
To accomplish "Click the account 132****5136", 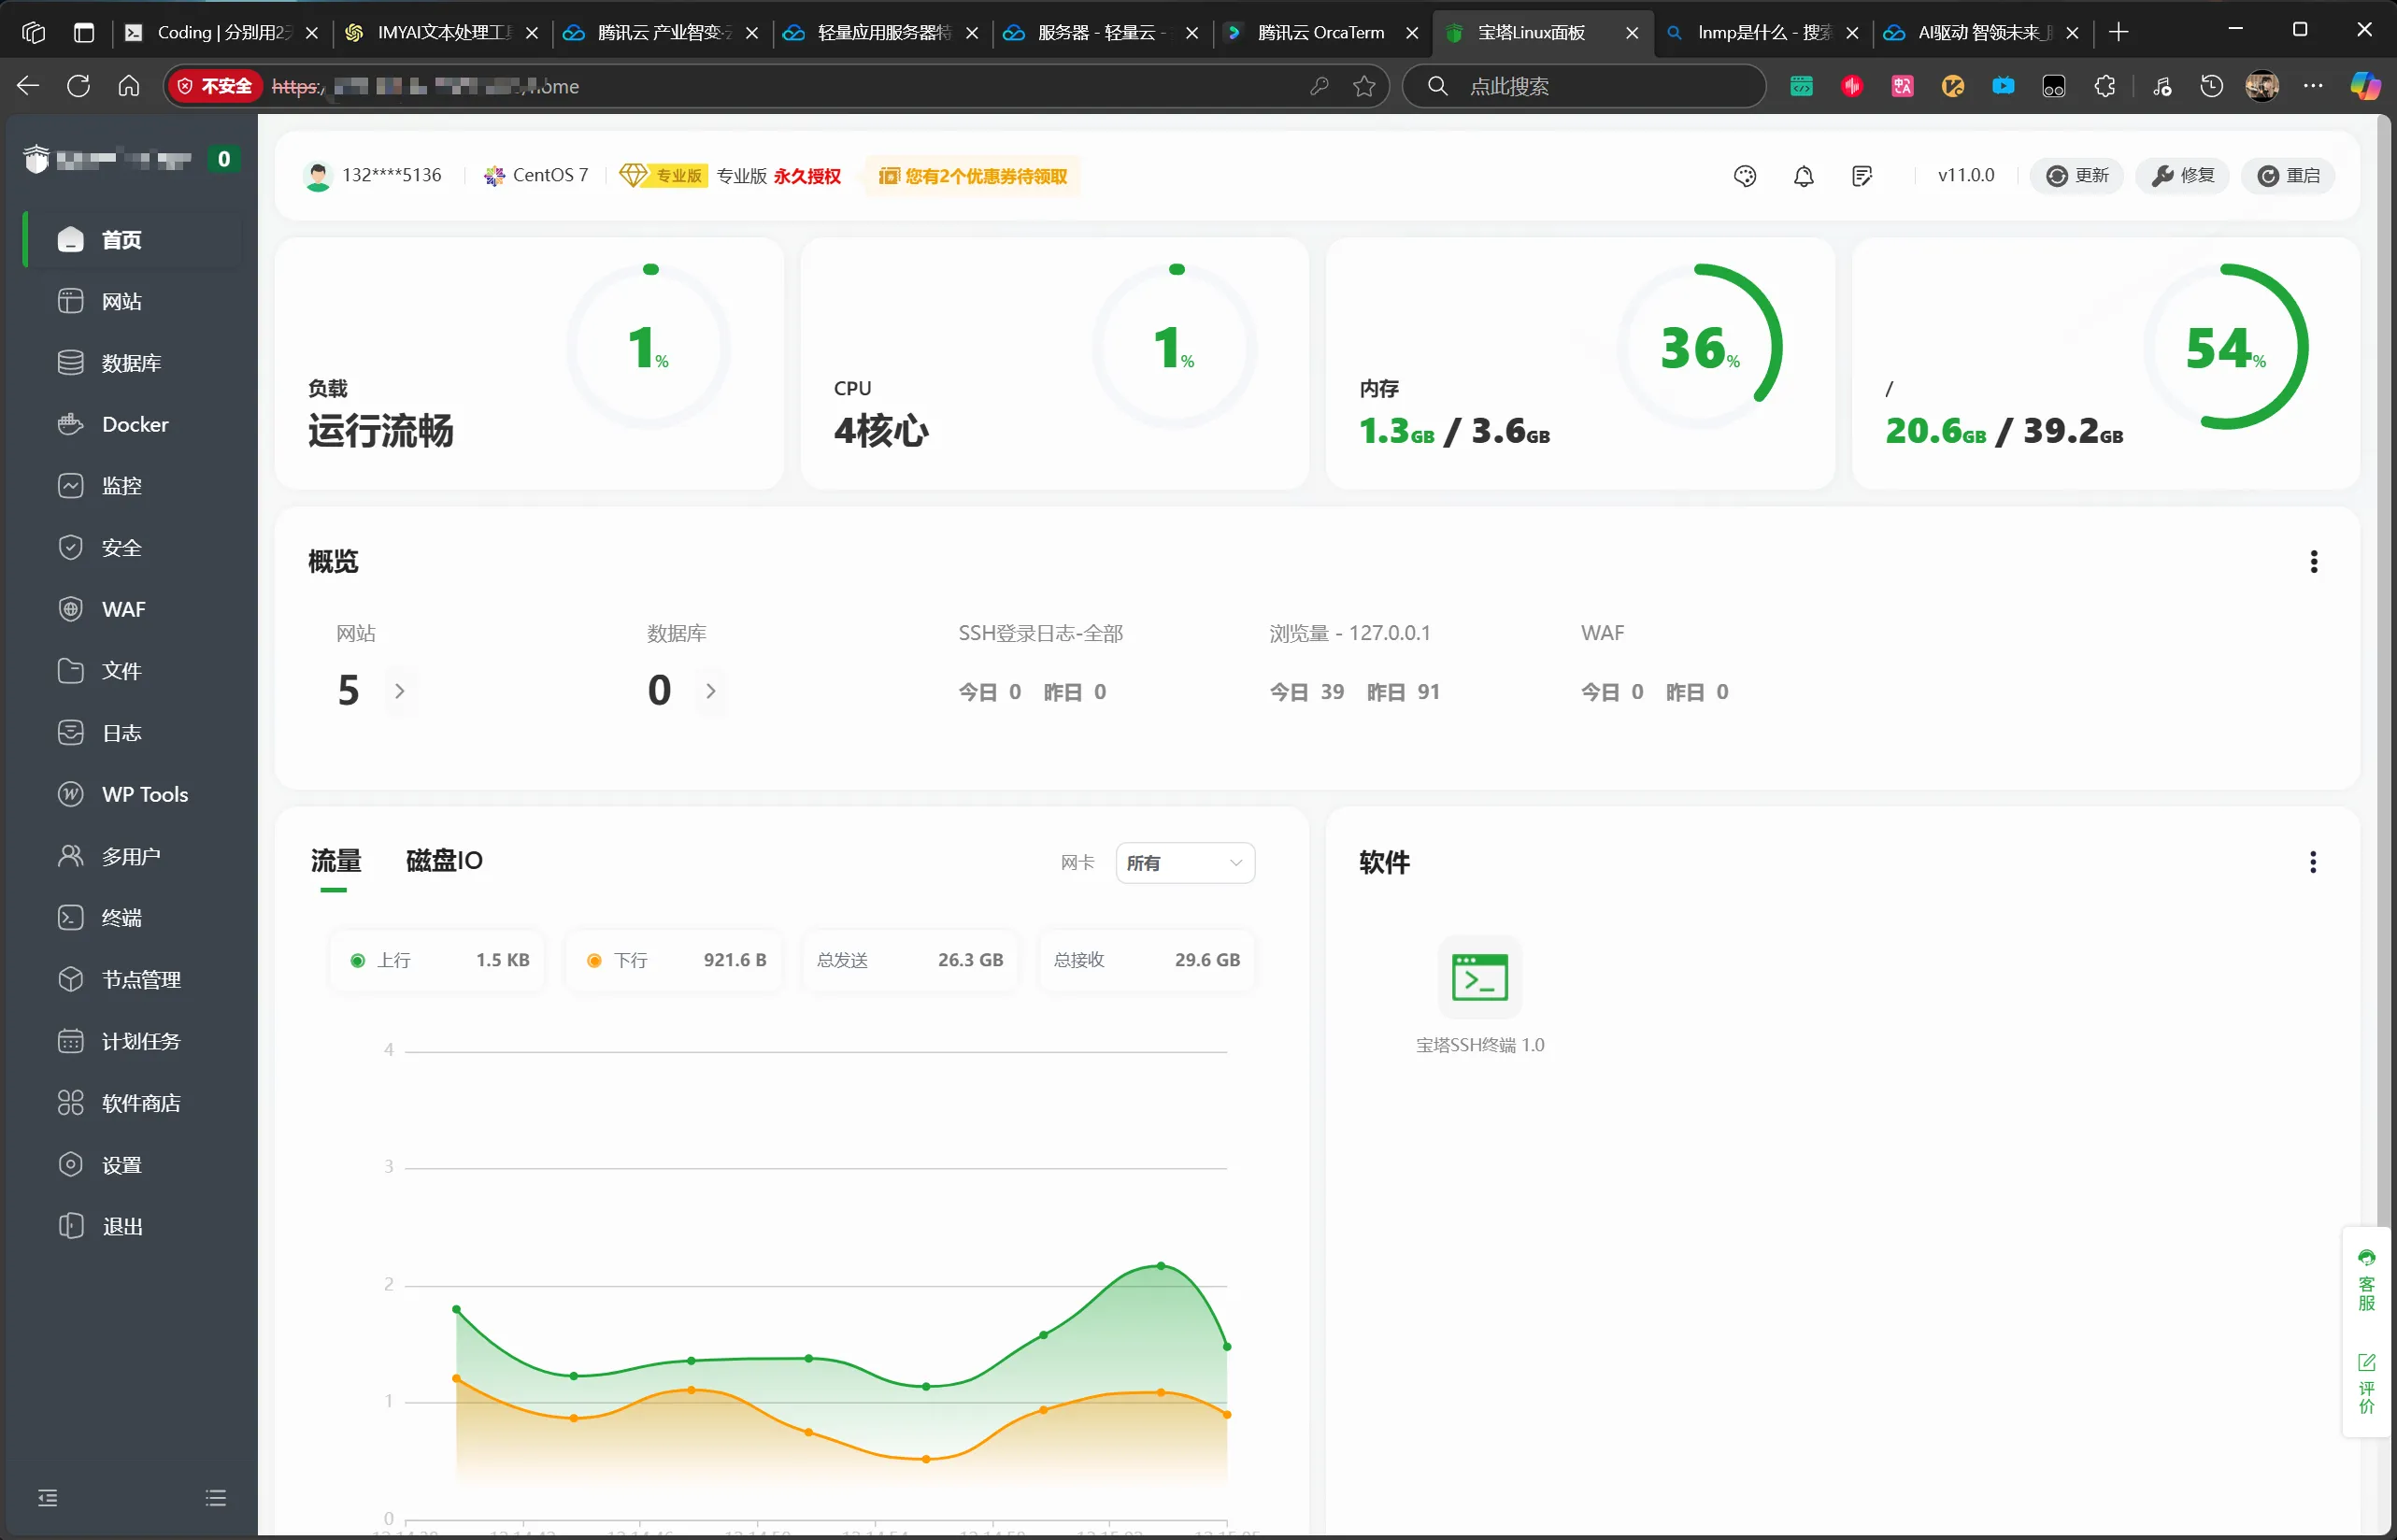I will (x=372, y=176).
